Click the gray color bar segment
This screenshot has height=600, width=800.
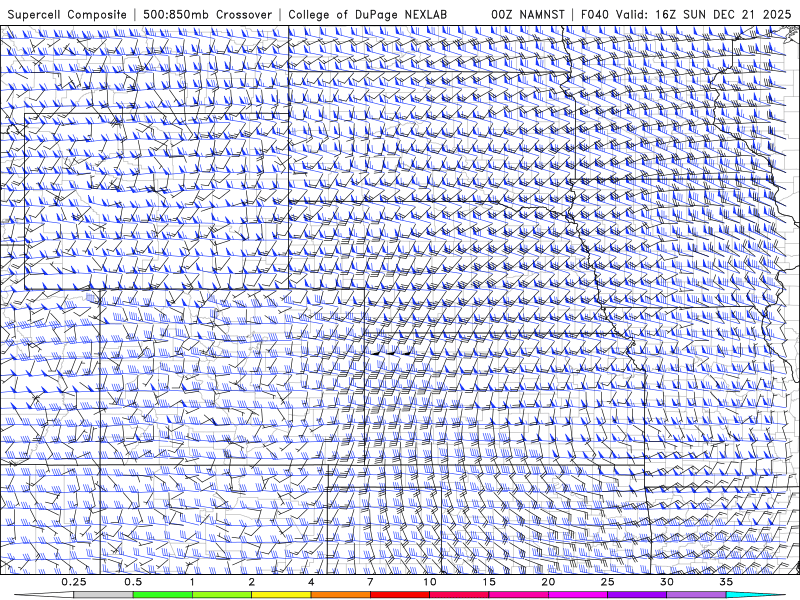[103, 595]
